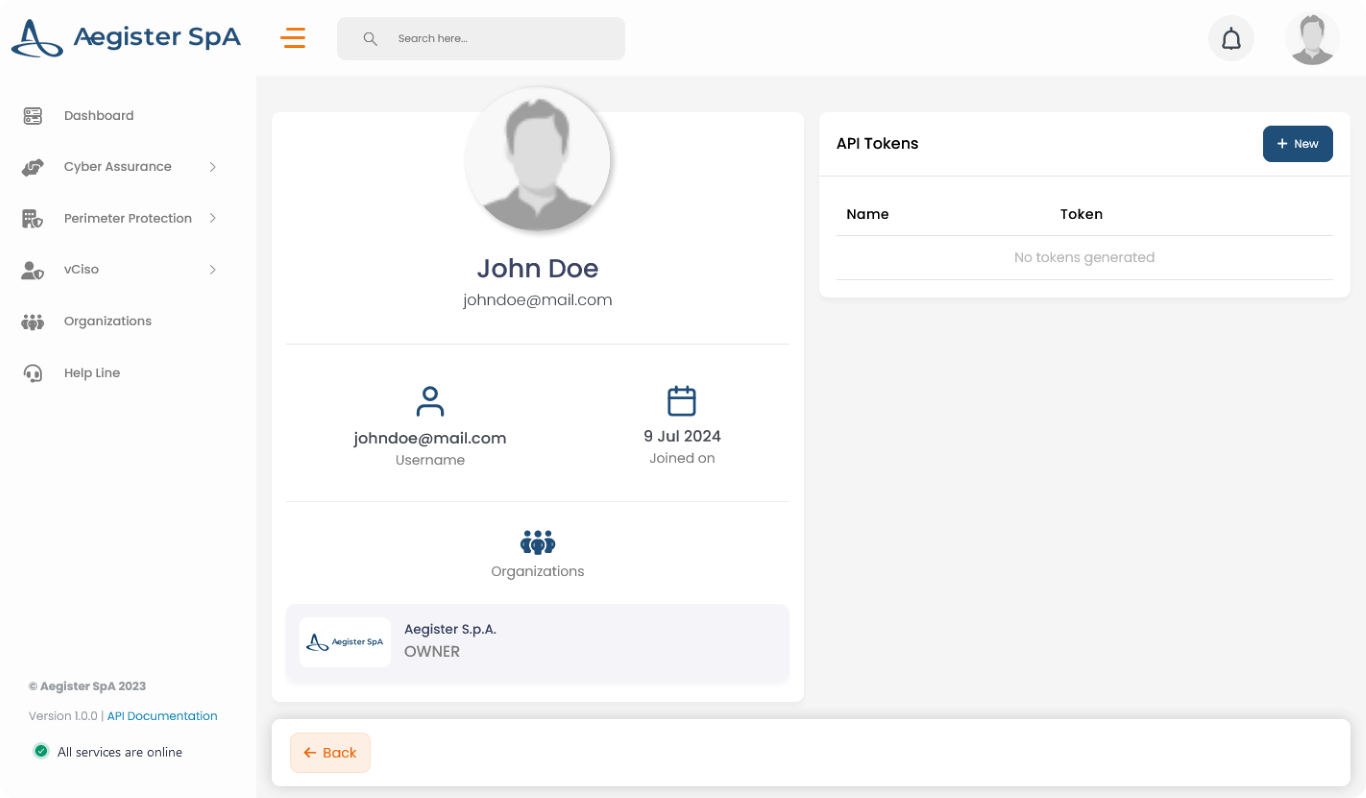Open the Dashboard menu item
Screen dimensions: 1366x798
pos(99,116)
